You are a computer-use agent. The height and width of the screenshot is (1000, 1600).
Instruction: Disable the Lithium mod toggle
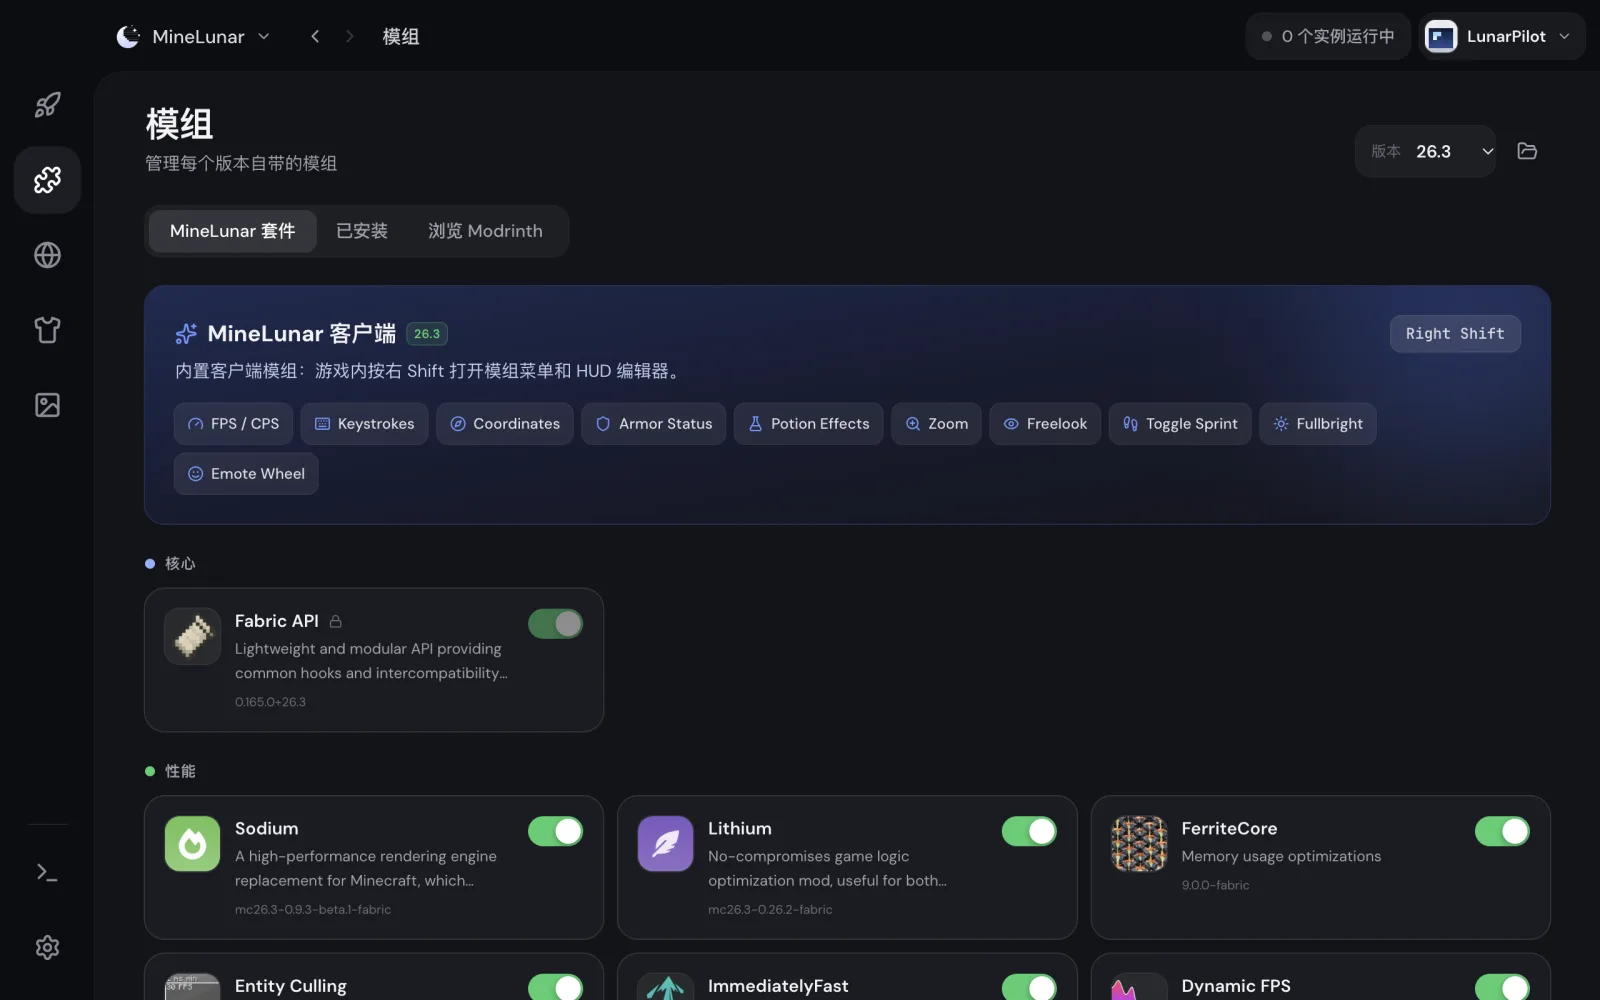[1029, 831]
